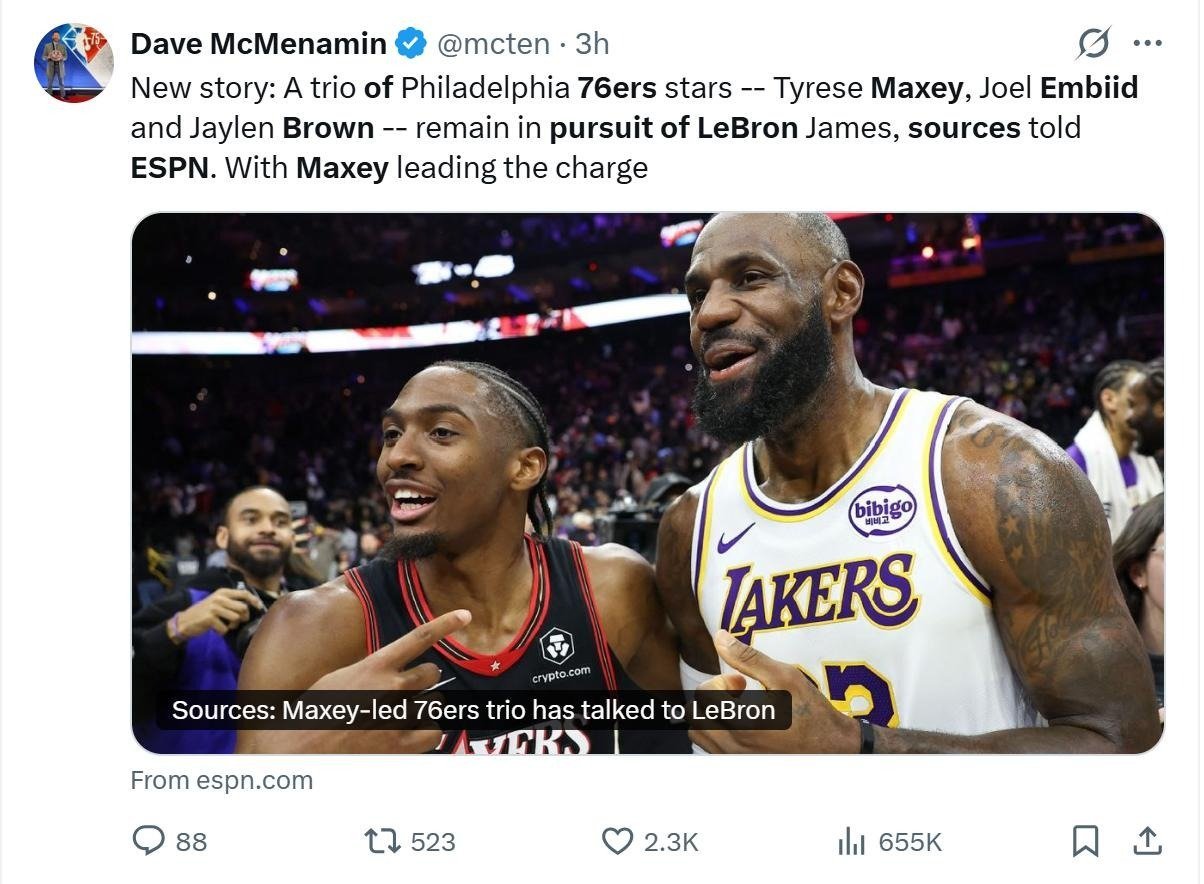Repost the tweet via the retweet icon
Screen dimensions: 1204x884
[380, 841]
